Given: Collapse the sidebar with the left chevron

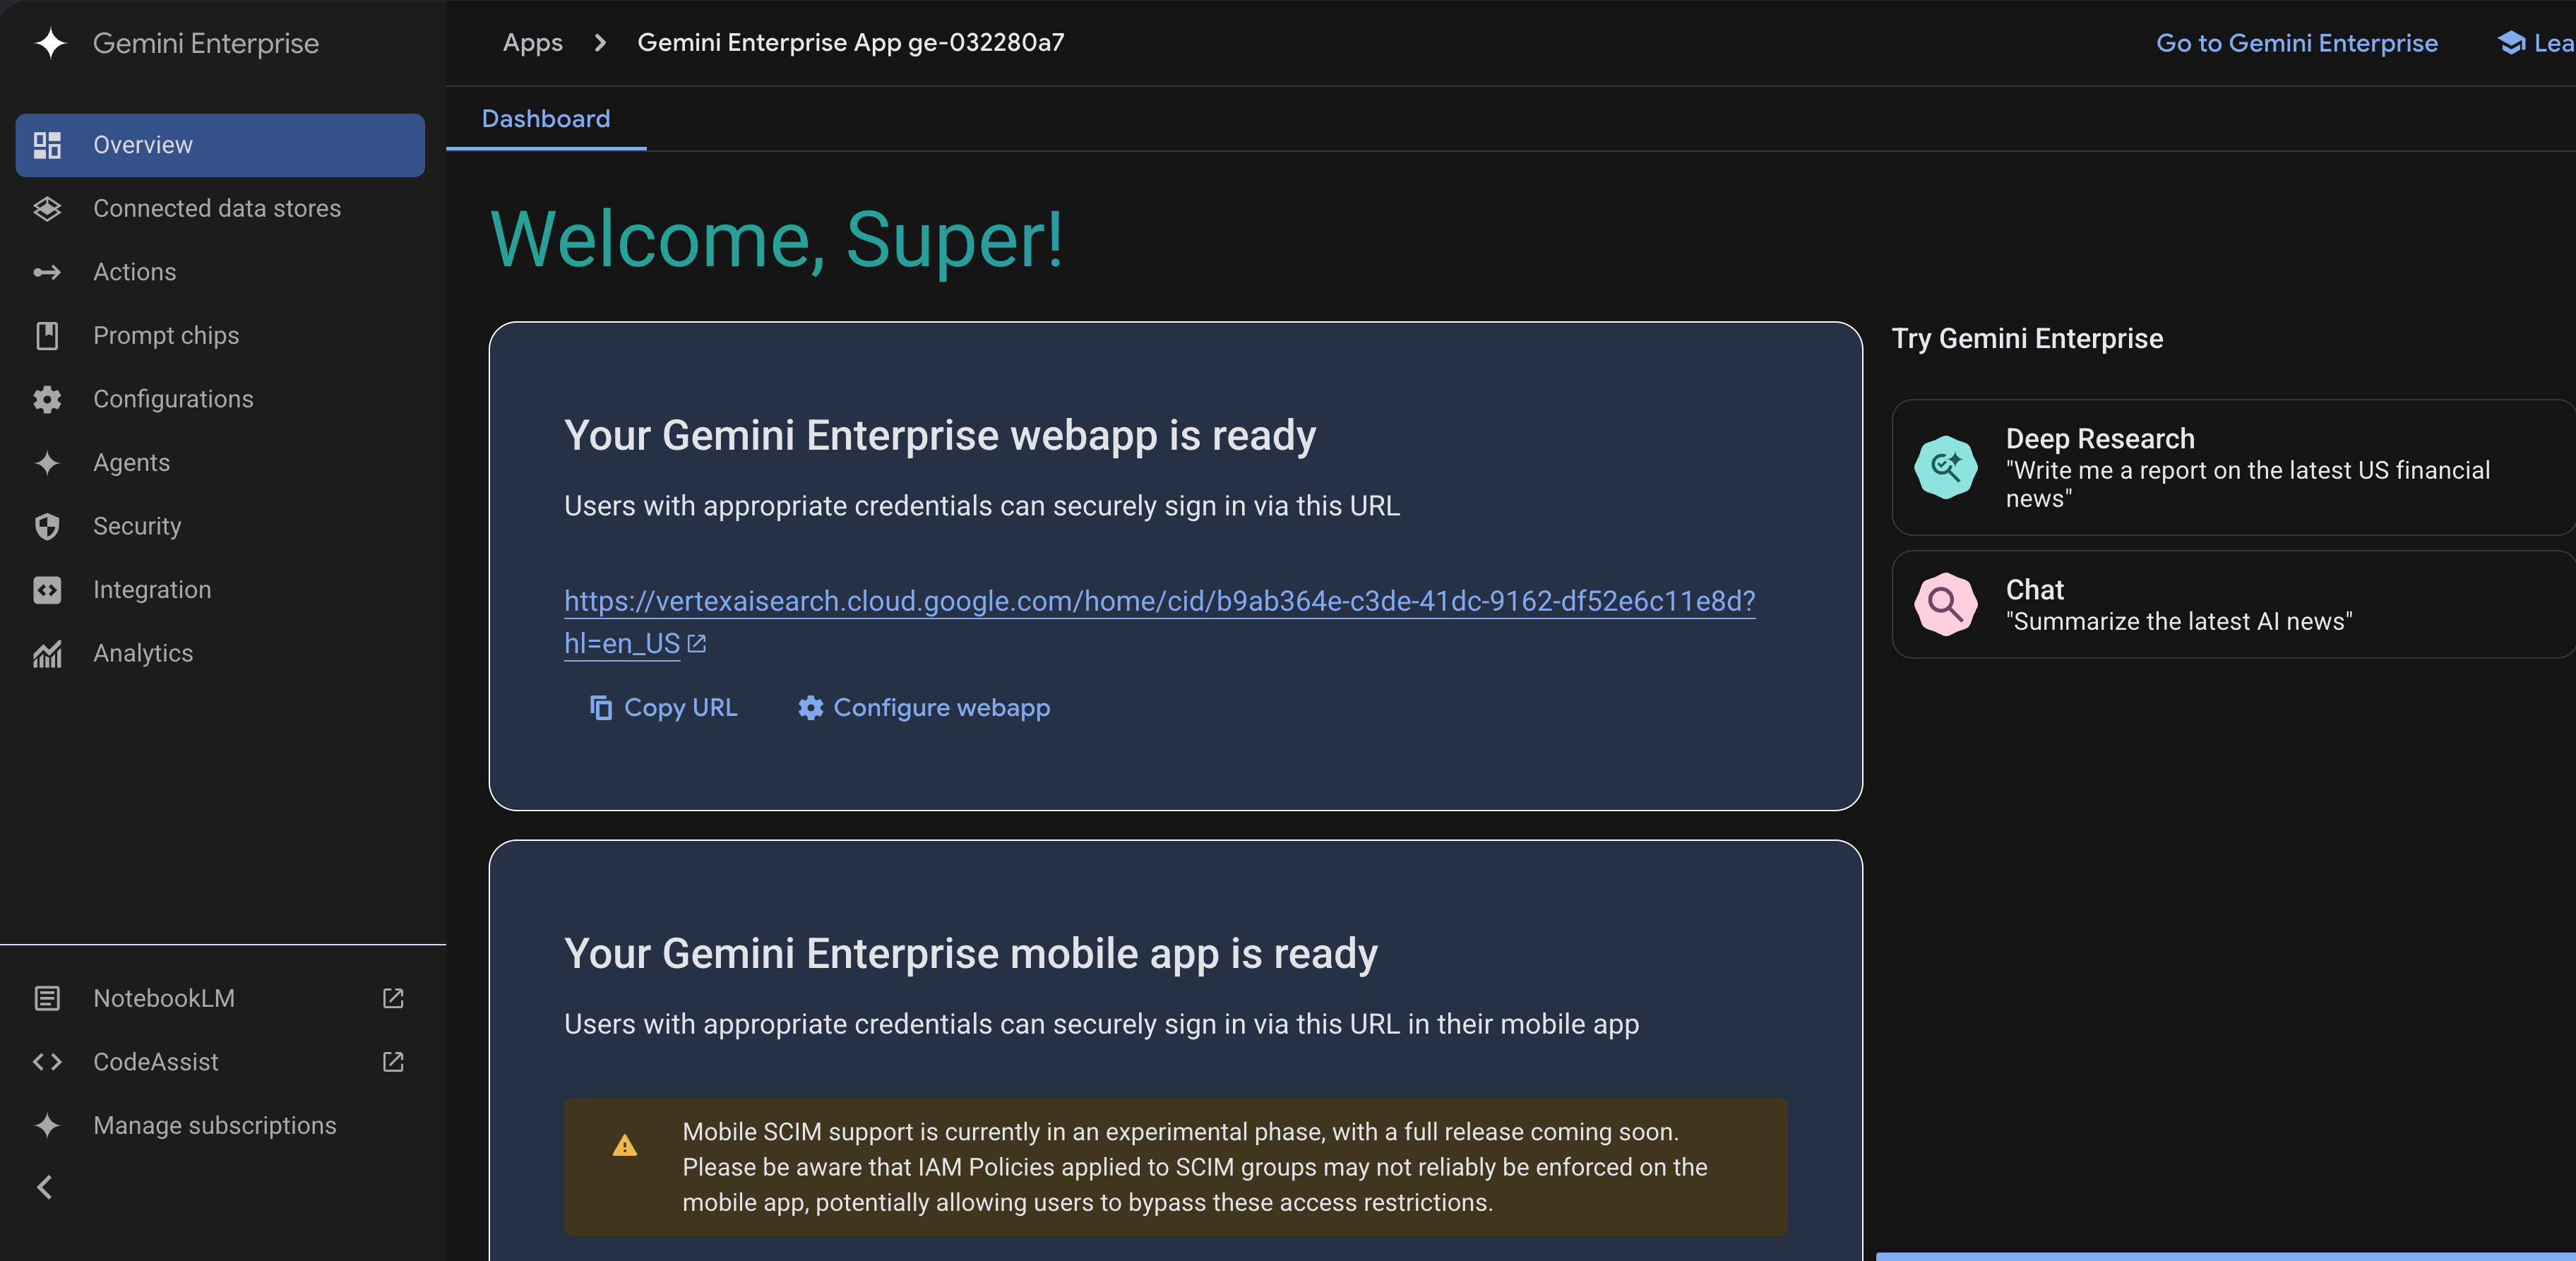Looking at the screenshot, I should pos(45,1187).
